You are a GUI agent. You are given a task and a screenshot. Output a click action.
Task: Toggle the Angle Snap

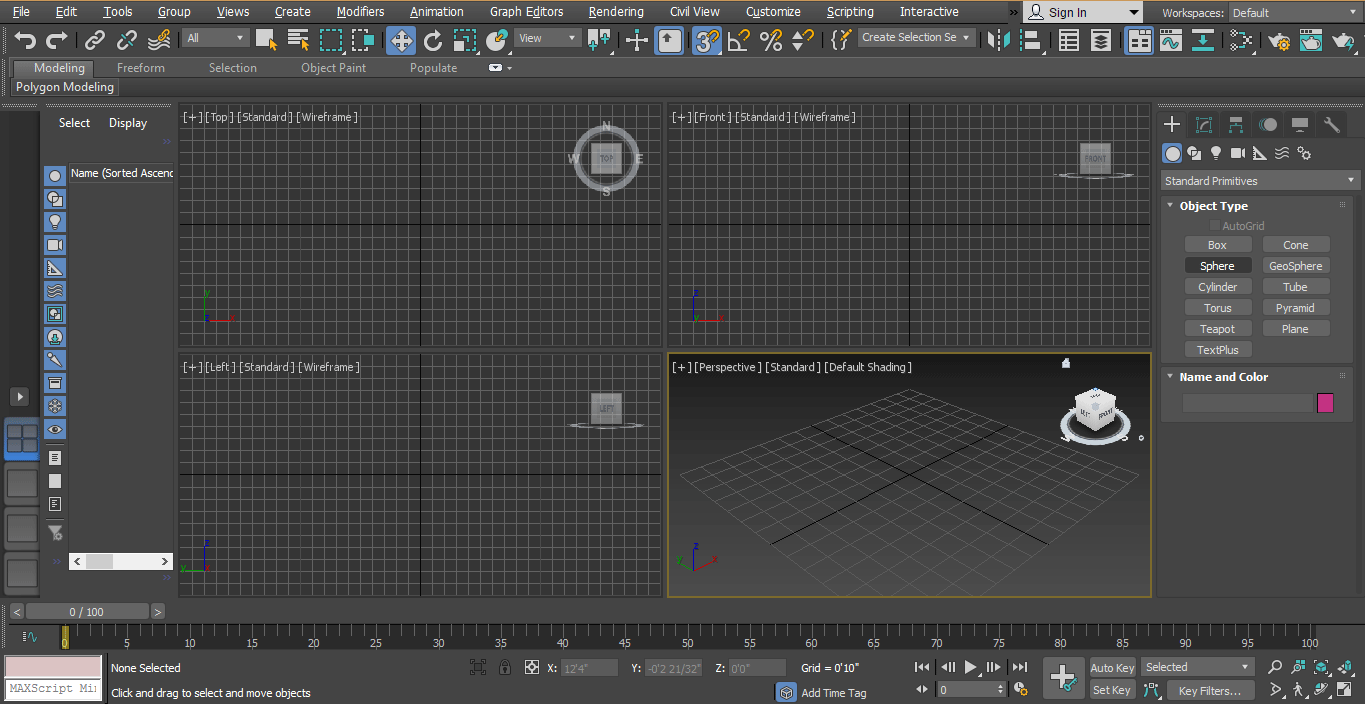click(x=740, y=37)
